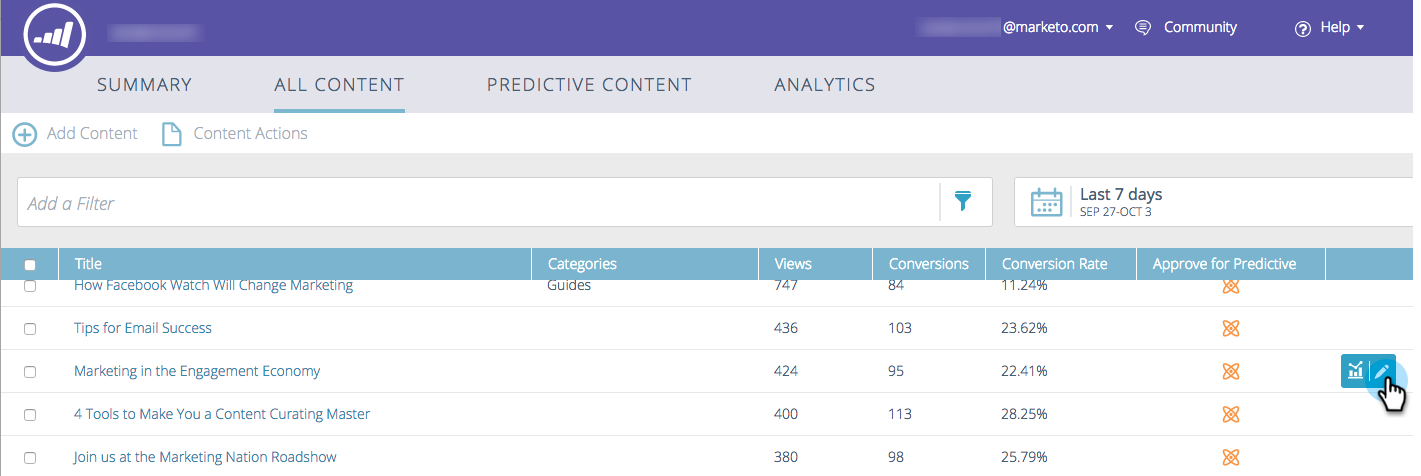The image size is (1421, 476).
Task: Open the calendar date range icon
Action: [1046, 202]
